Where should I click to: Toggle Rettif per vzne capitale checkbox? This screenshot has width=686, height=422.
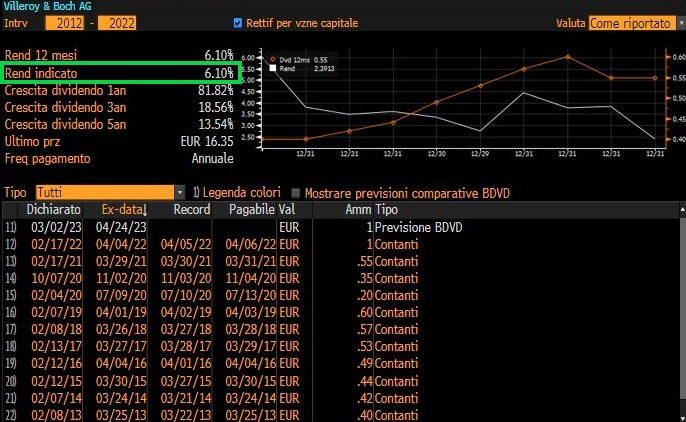[238, 23]
